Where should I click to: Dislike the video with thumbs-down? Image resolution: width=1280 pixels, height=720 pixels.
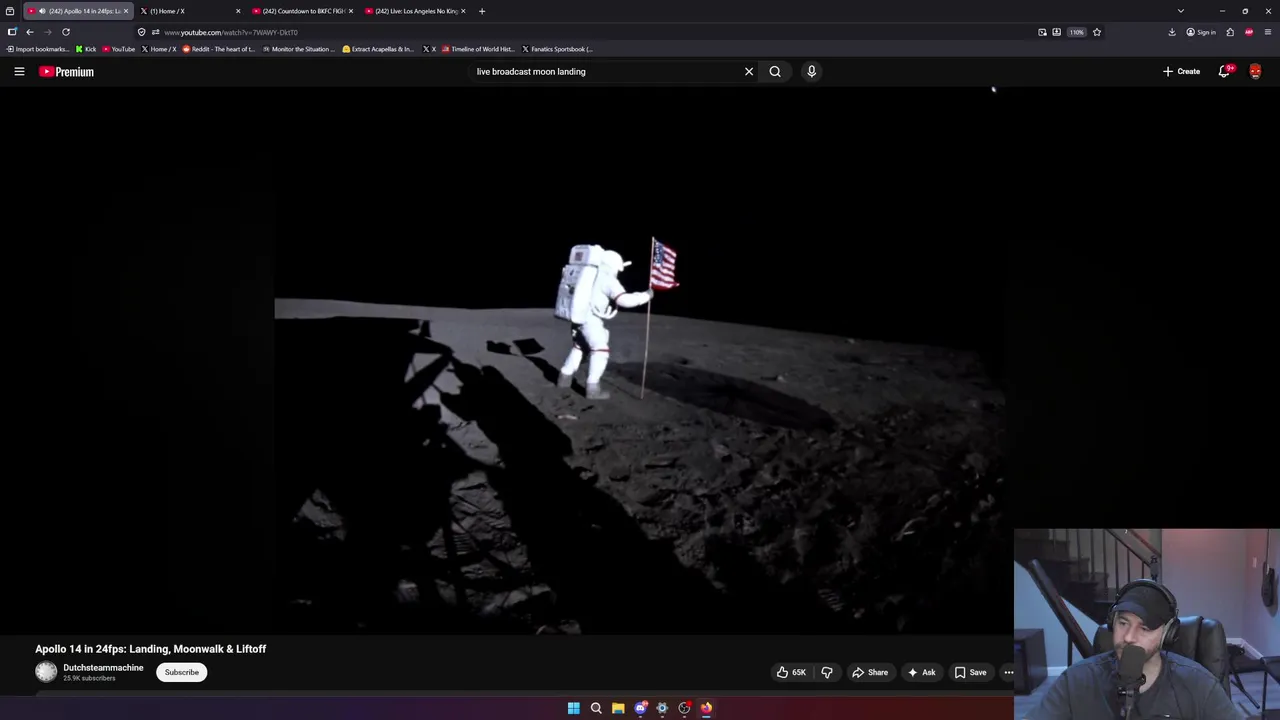coord(827,672)
